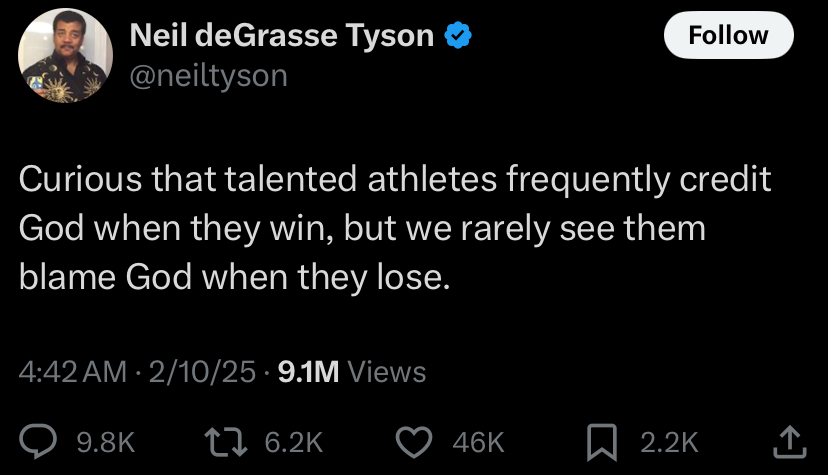
Task: Click the Views label beside 9.1M
Action: (x=387, y=372)
